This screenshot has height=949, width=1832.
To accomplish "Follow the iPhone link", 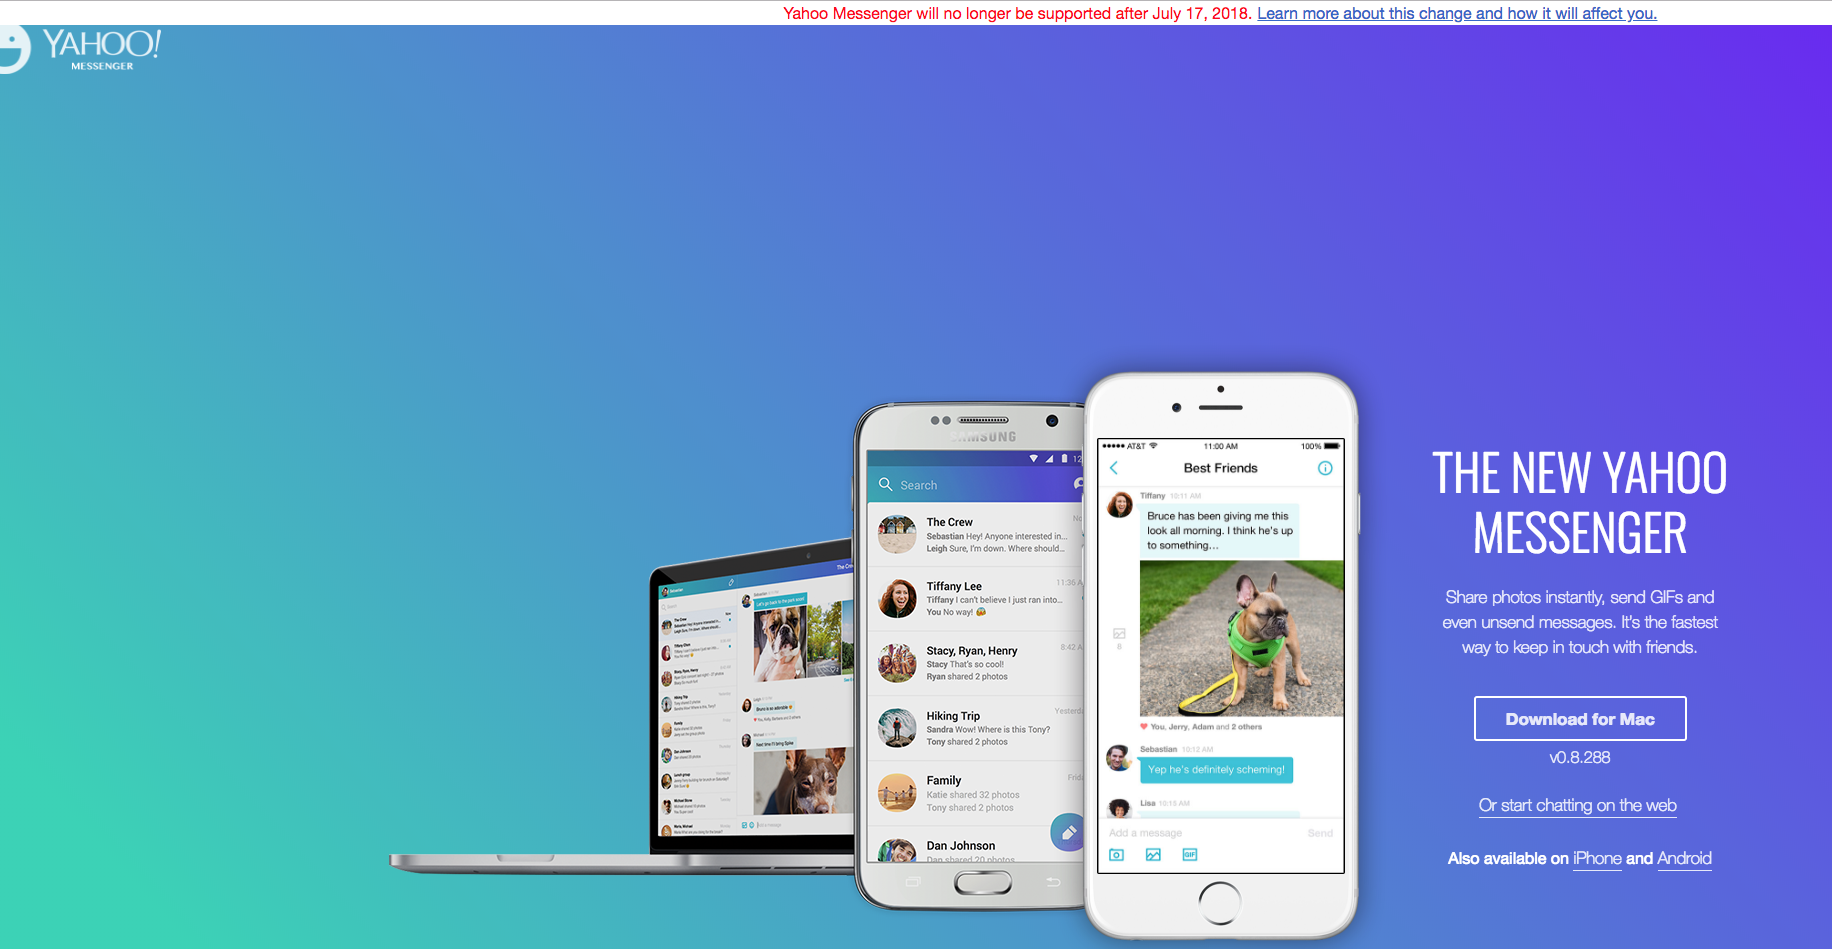I will coord(1597,858).
